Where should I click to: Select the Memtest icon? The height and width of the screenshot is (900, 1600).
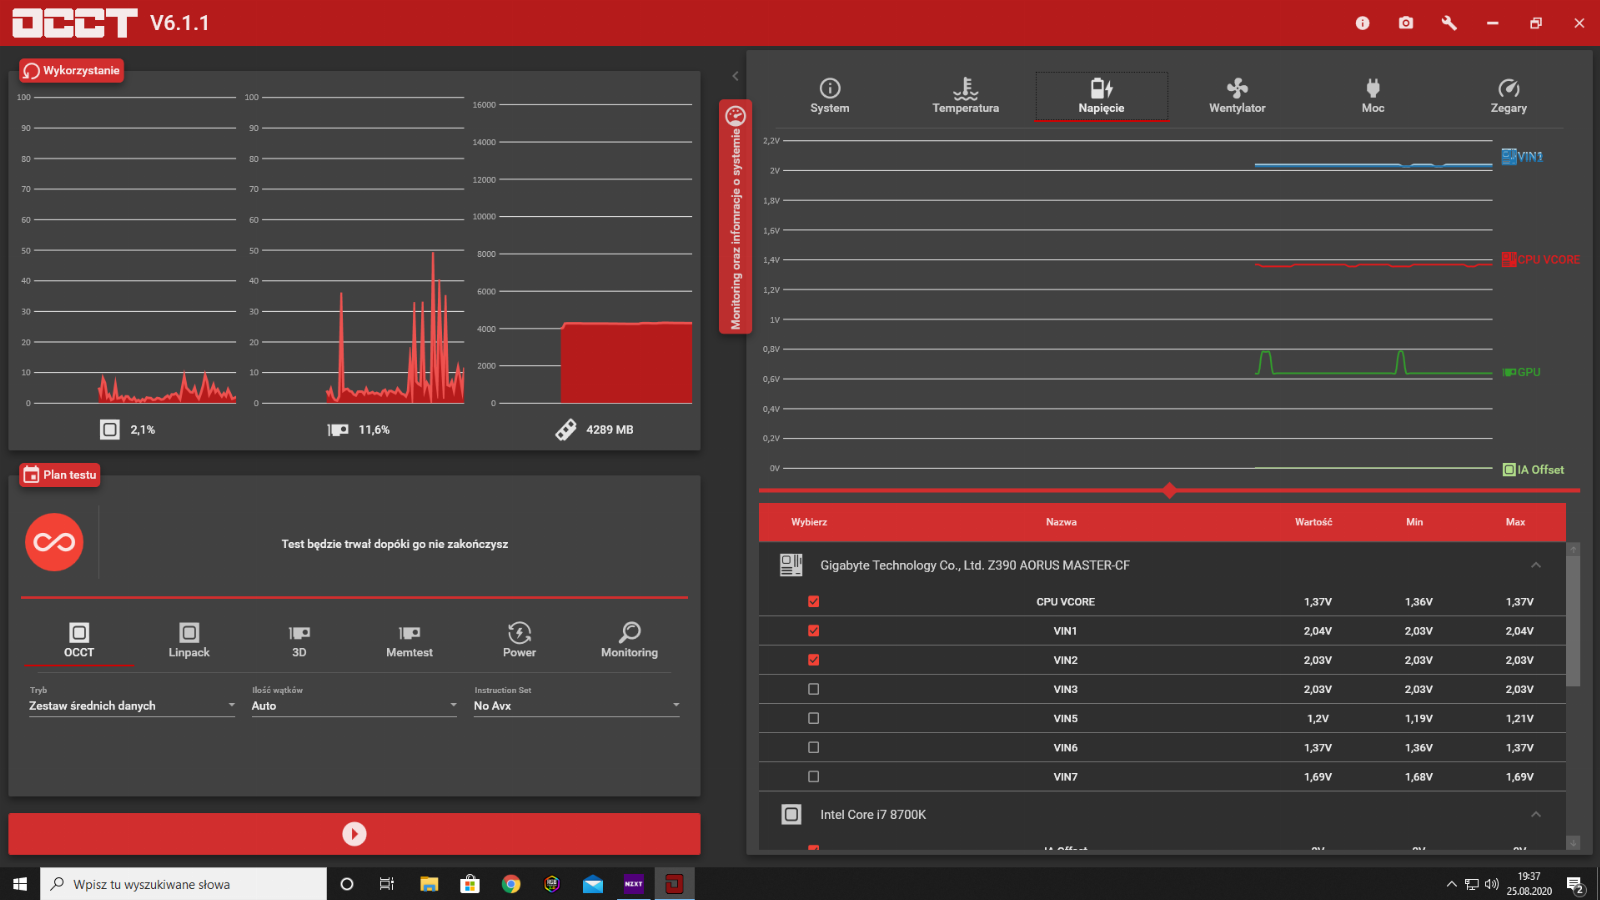[x=409, y=640]
